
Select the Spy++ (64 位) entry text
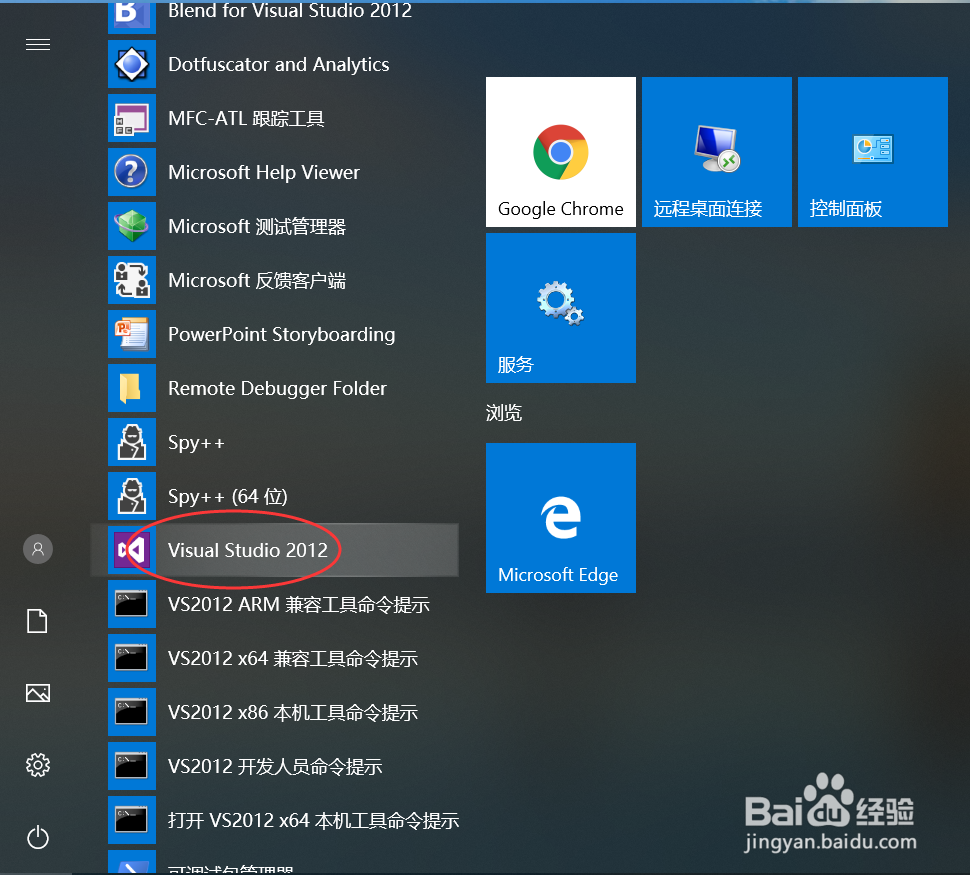[228, 497]
